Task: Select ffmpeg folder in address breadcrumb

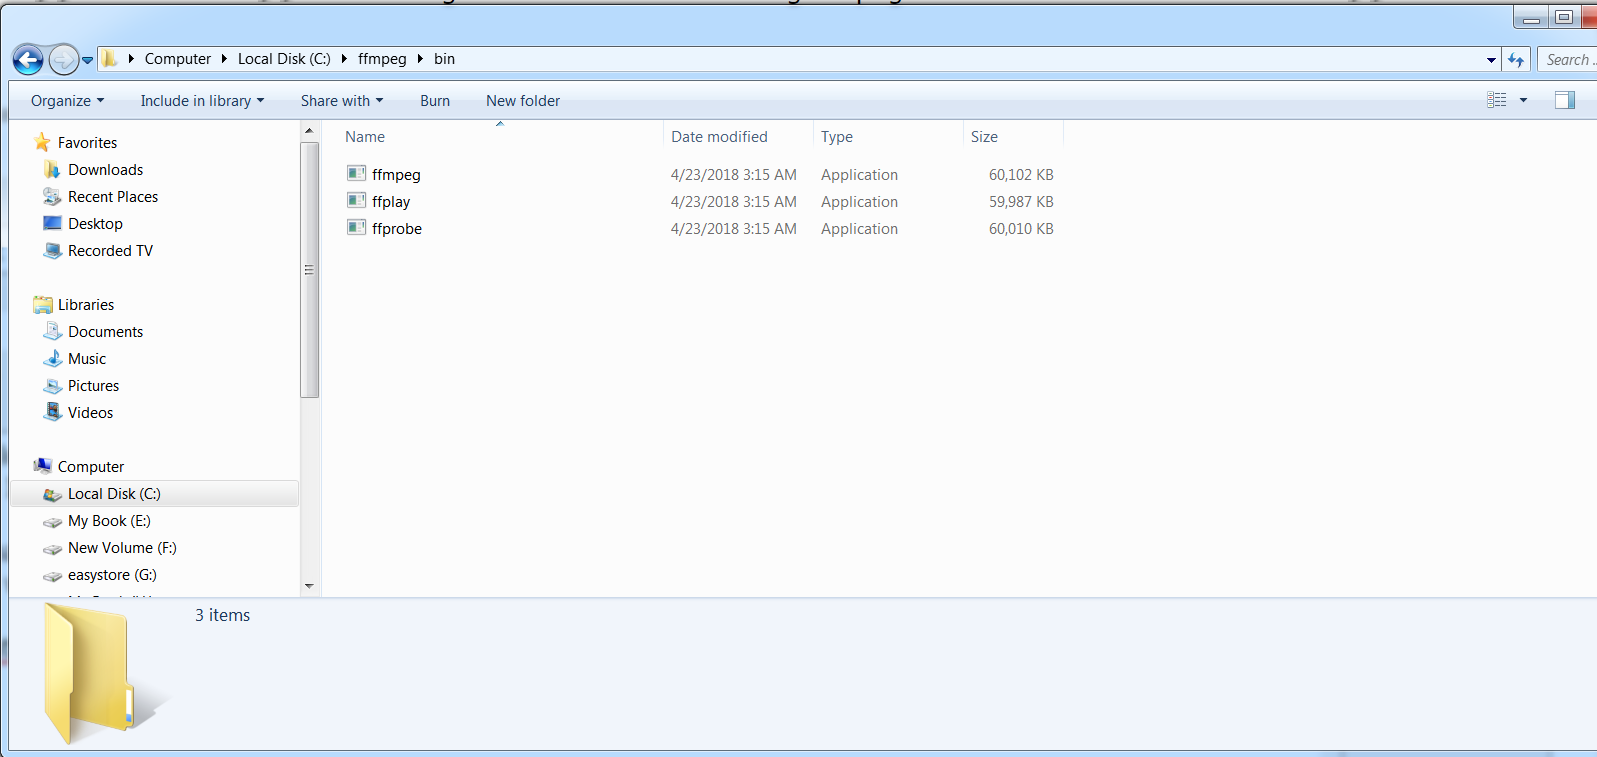Action: pyautogui.click(x=382, y=59)
